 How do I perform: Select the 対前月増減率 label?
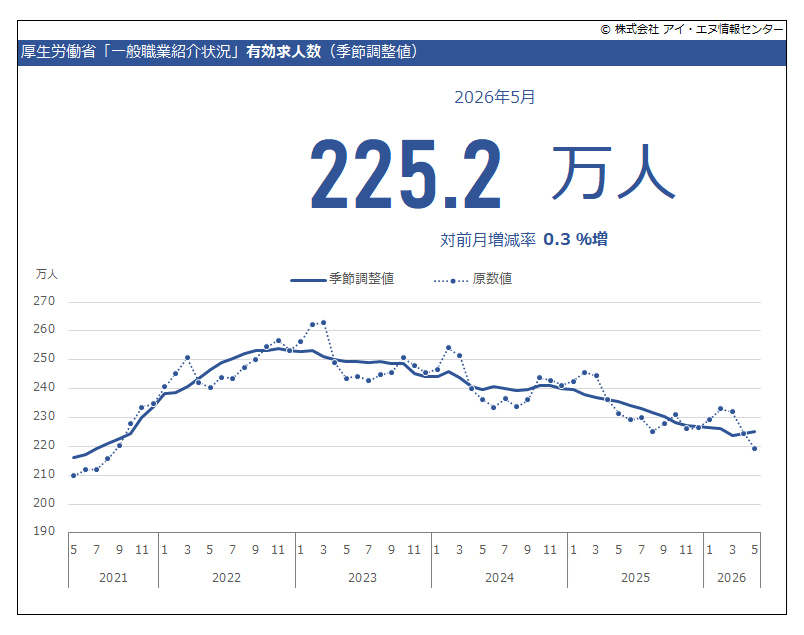point(488,240)
